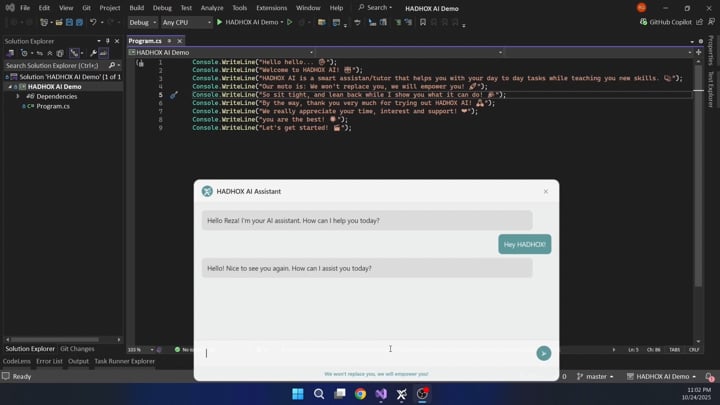Viewport: 720px width, 405px height.
Task: Select Program.cs in Solution Explorer
Action: 53,106
